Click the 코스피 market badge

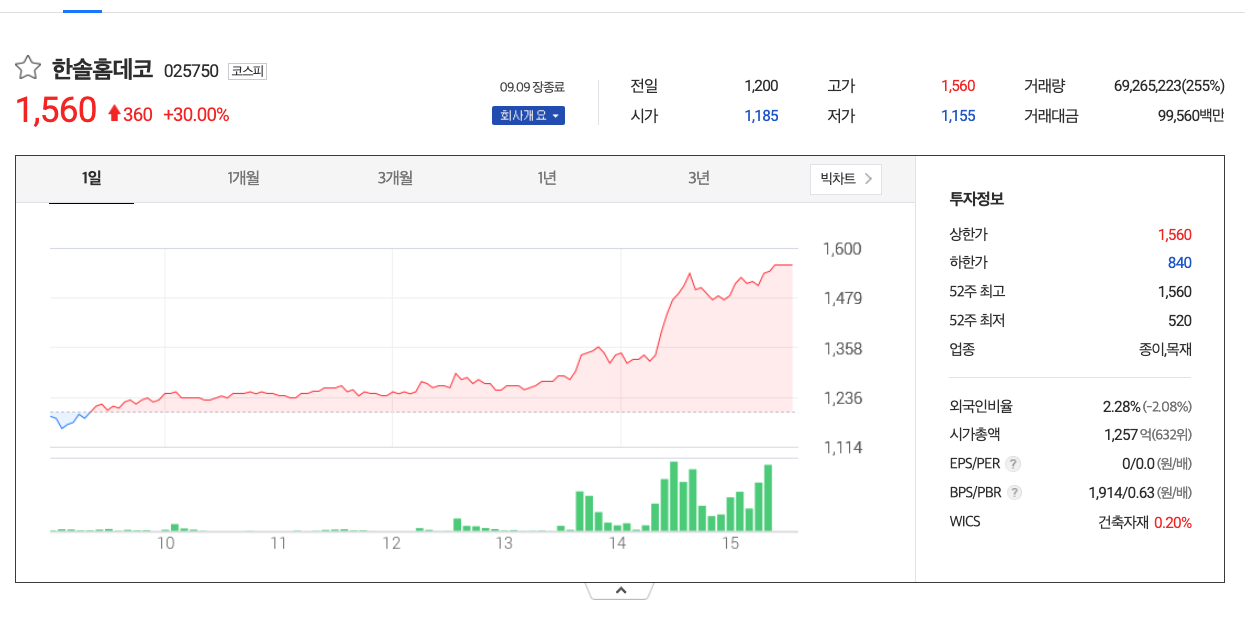click(247, 71)
